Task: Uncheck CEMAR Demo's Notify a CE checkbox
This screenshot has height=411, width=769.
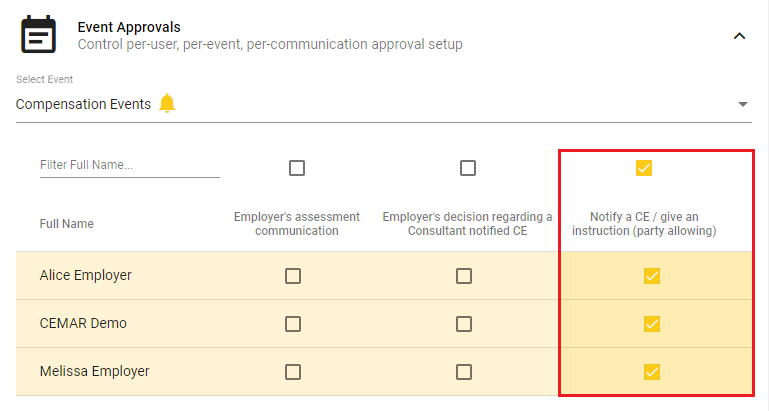Action: pos(651,324)
